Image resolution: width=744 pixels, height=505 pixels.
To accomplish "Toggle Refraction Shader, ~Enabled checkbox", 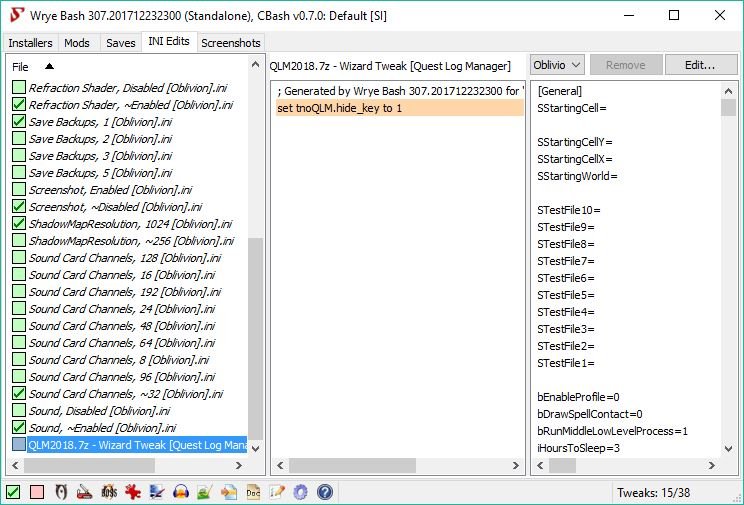I will coord(19,104).
